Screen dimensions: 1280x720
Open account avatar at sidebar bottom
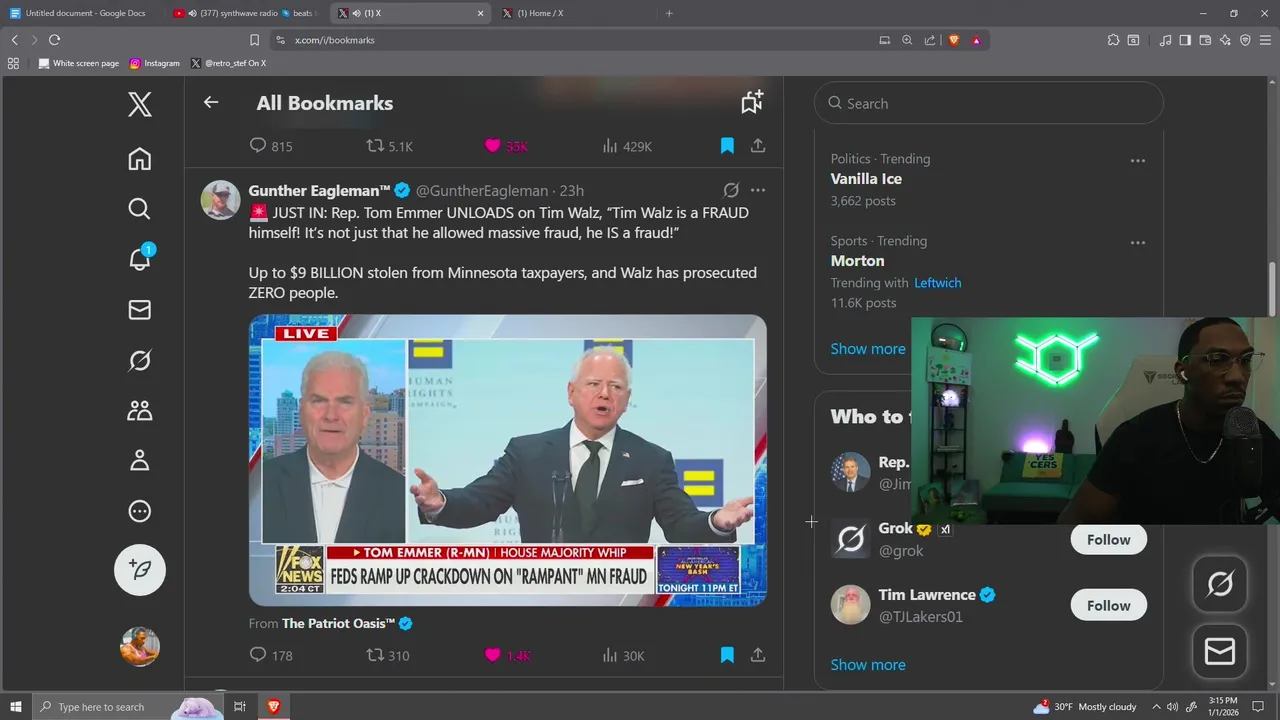(x=140, y=646)
